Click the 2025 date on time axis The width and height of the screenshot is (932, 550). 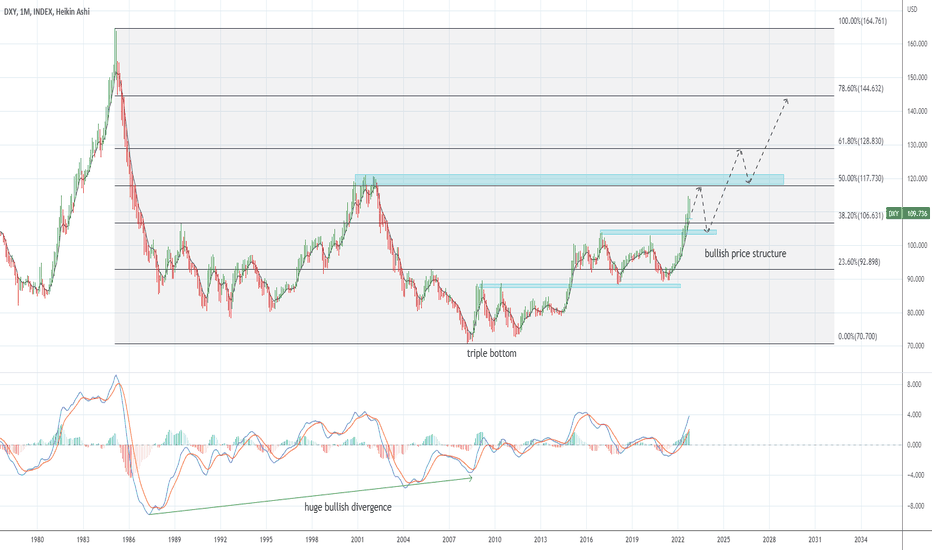tap(723, 540)
